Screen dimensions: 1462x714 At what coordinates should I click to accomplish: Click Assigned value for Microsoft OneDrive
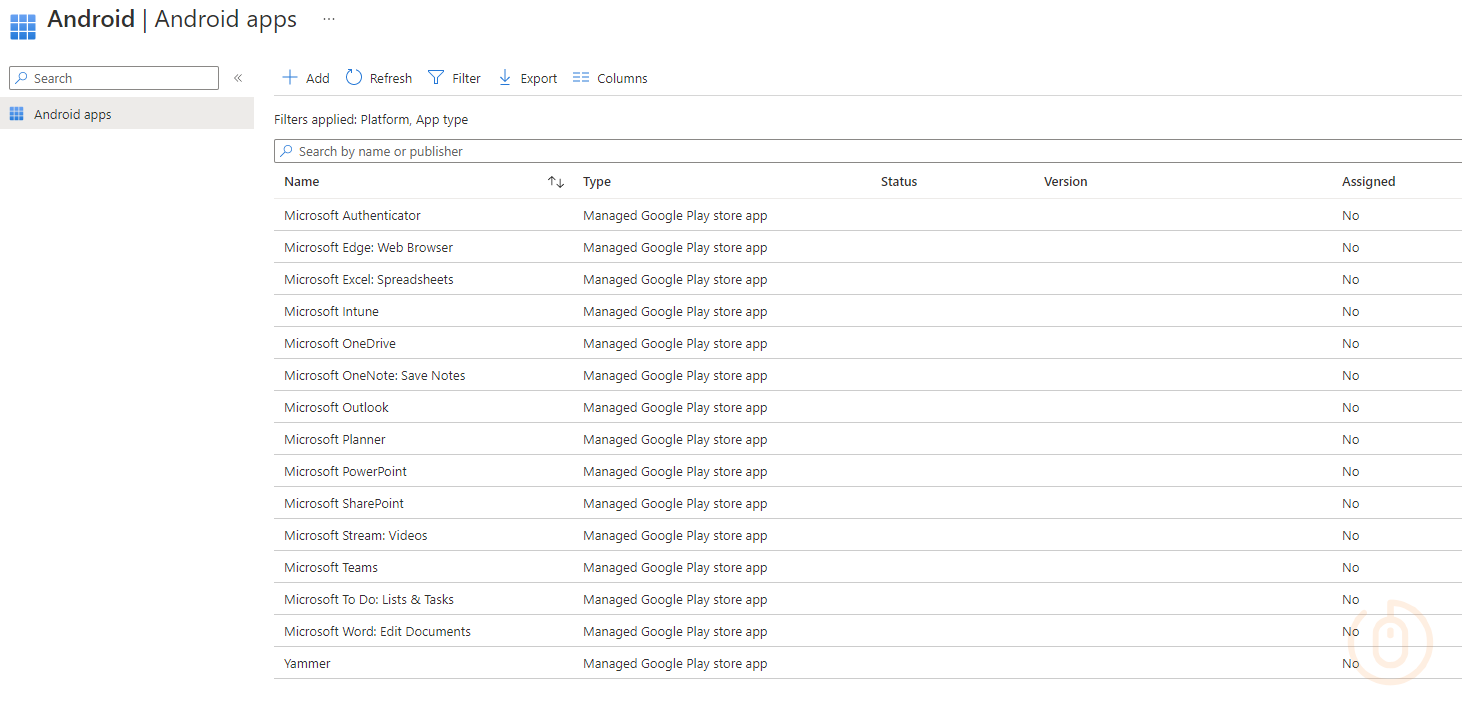[x=1351, y=343]
